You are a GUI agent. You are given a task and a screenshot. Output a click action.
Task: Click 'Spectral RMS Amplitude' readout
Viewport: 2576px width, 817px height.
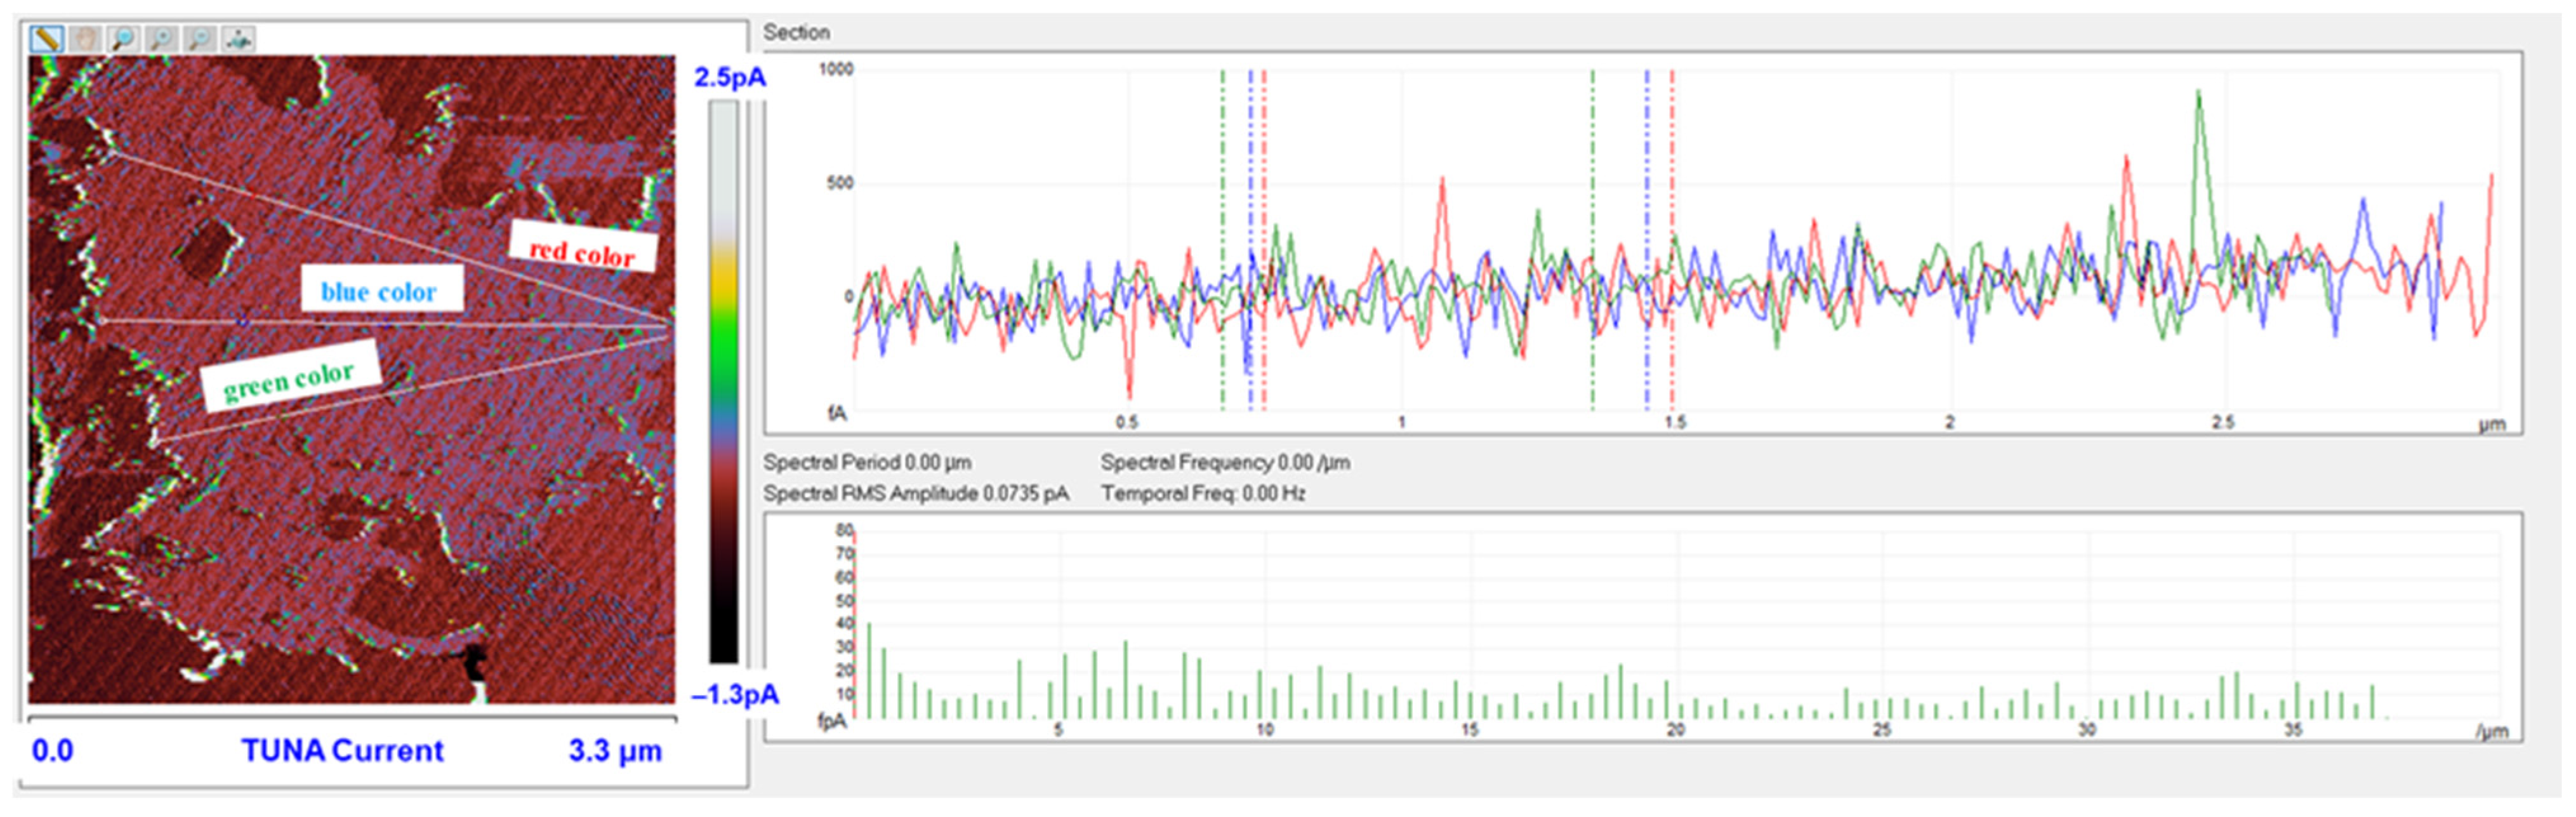(x=915, y=493)
